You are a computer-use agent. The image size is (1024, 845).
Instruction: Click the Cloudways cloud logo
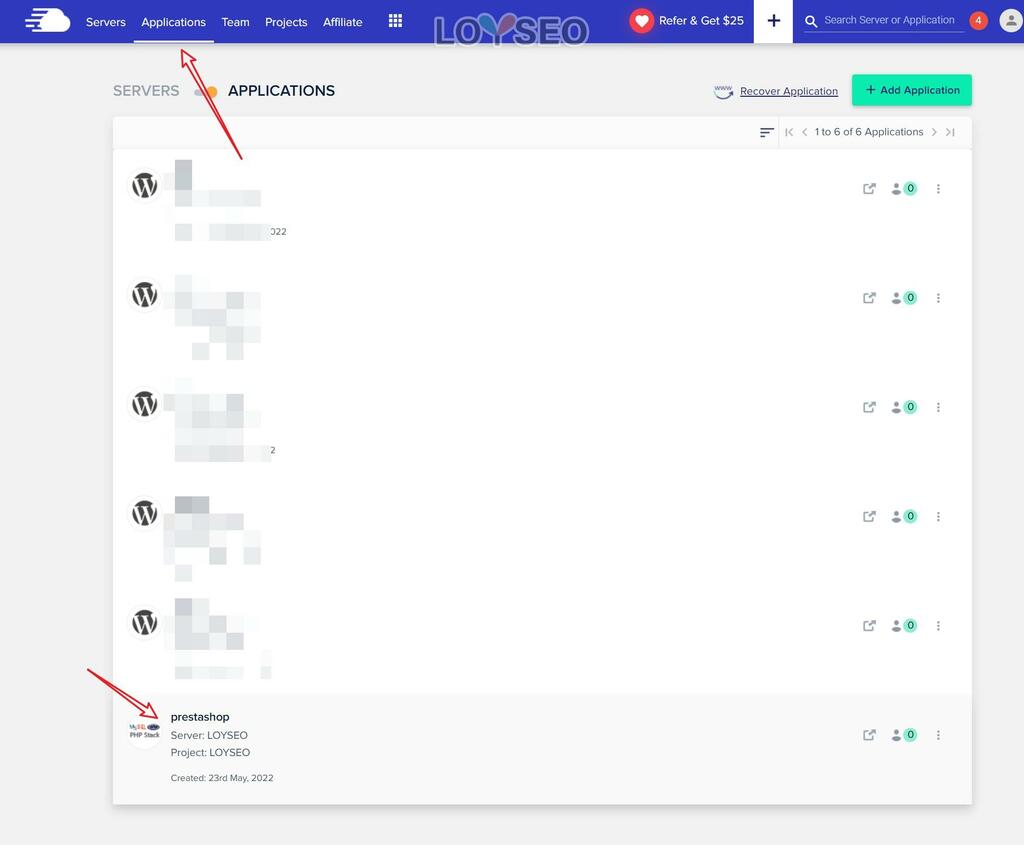[48, 20]
